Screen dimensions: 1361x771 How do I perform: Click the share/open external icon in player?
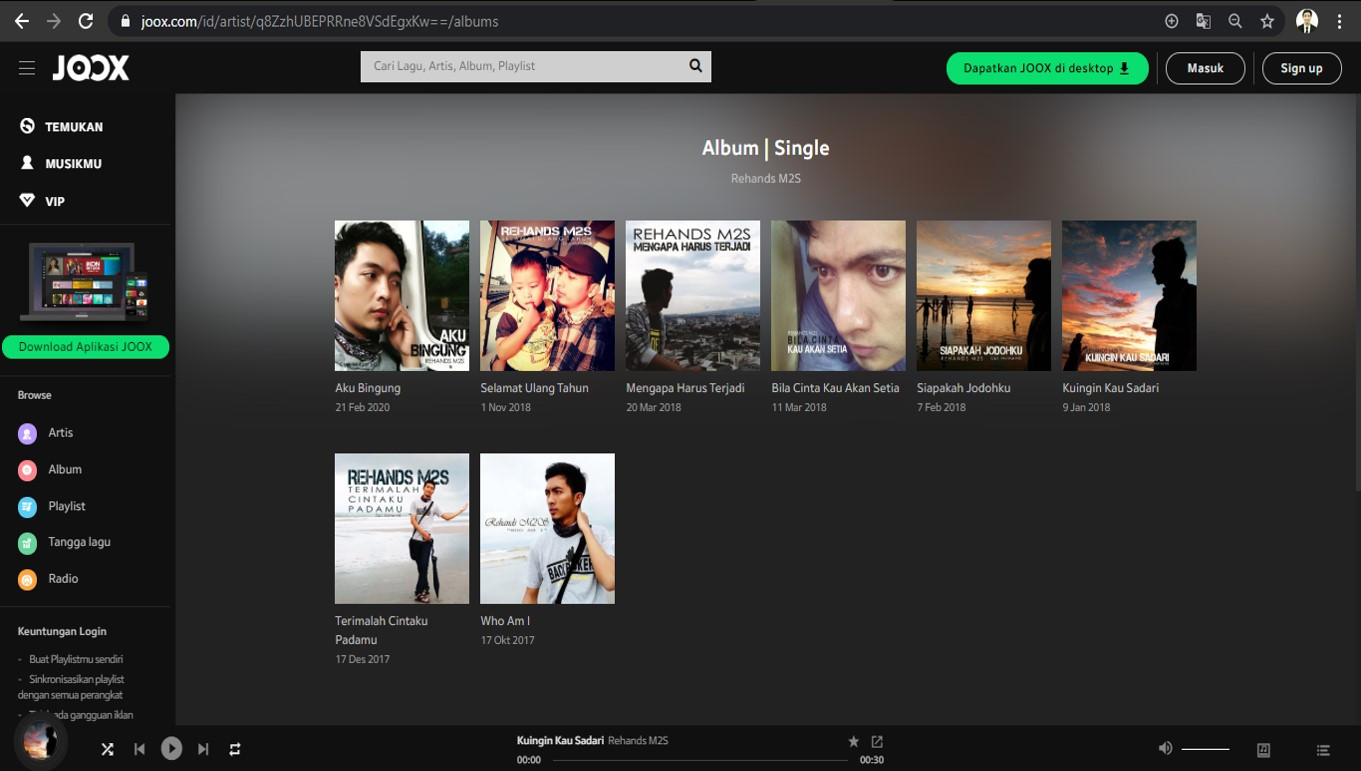[877, 742]
